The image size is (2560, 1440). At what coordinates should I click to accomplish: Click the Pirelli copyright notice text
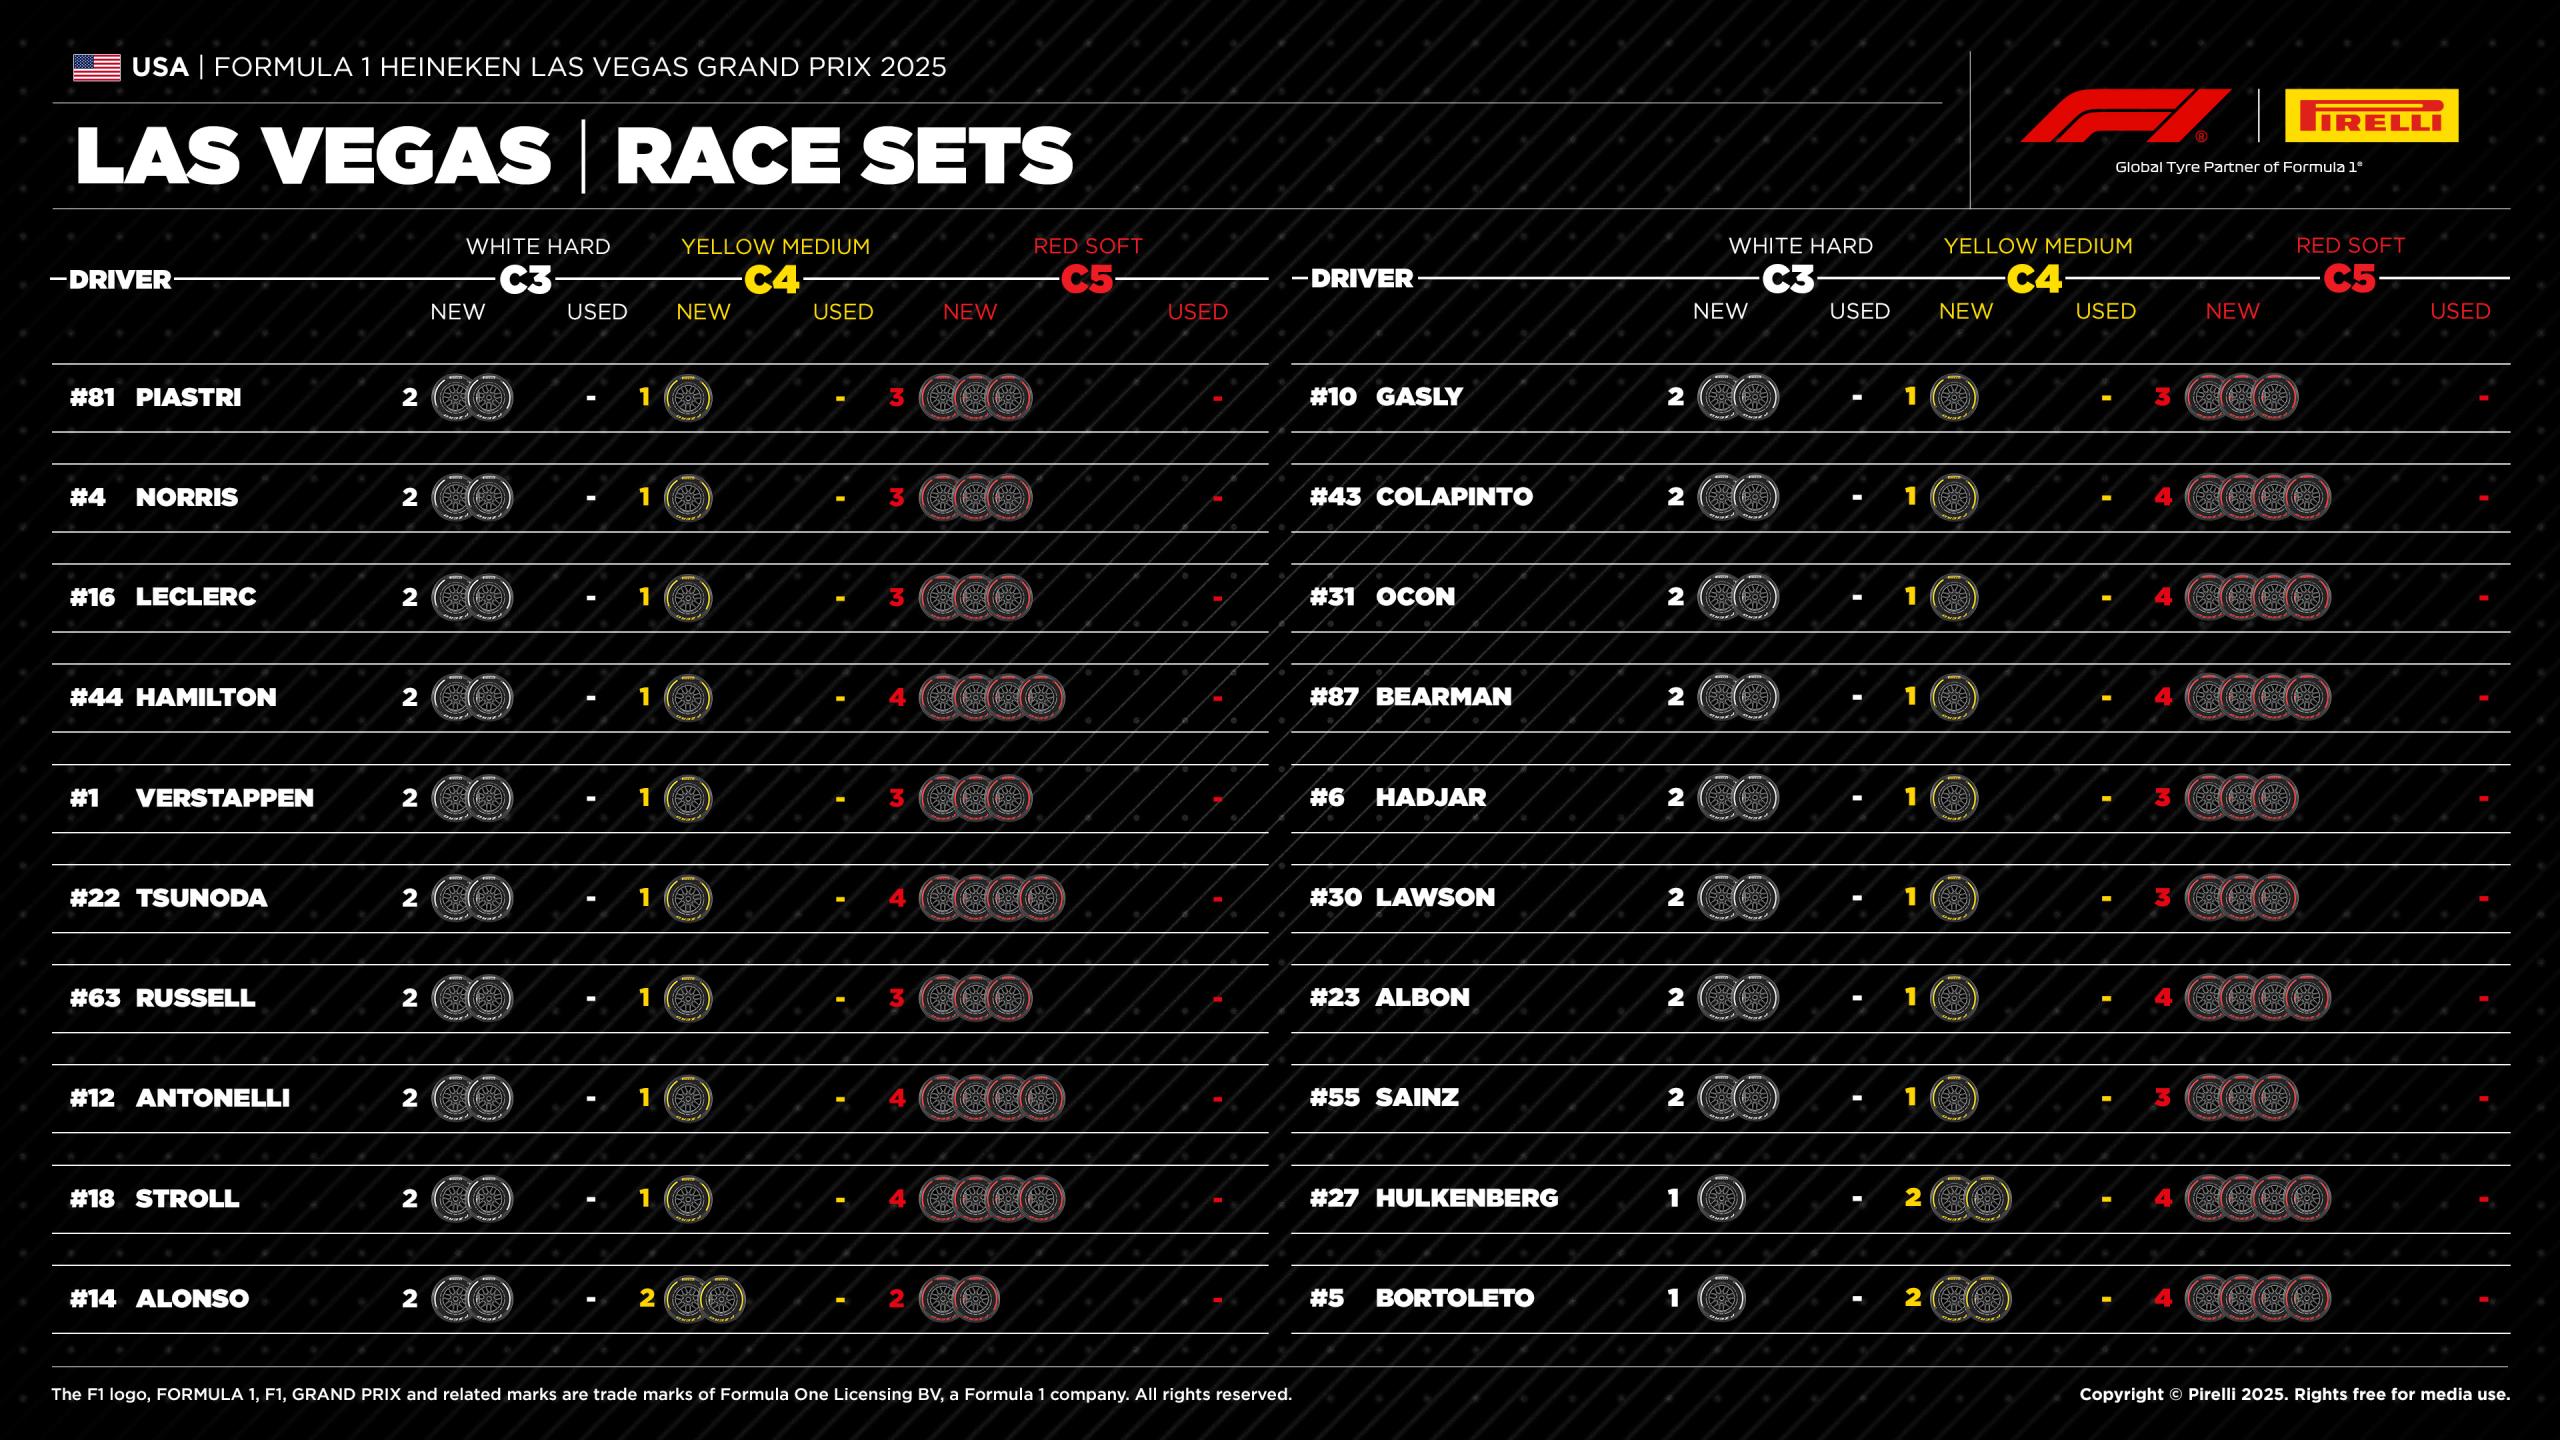(x=2294, y=1394)
